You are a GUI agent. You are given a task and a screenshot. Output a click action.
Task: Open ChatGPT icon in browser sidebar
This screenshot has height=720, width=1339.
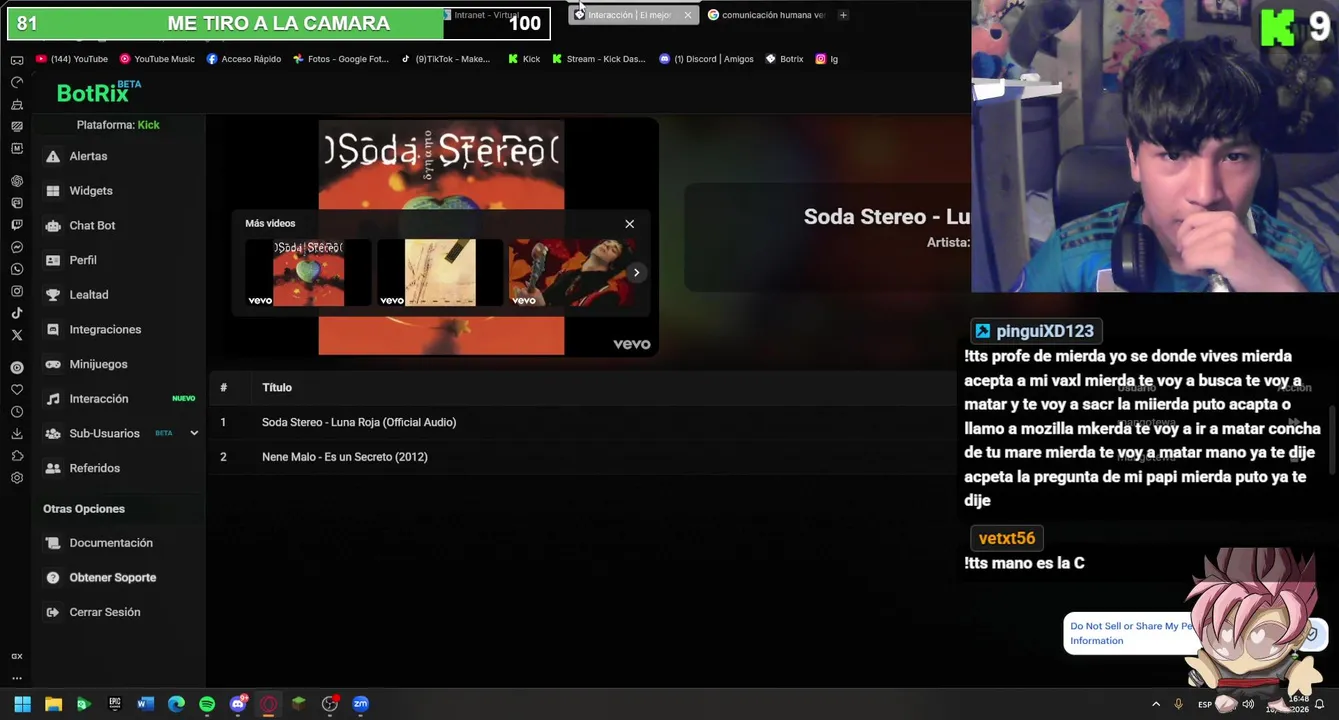click(x=17, y=181)
